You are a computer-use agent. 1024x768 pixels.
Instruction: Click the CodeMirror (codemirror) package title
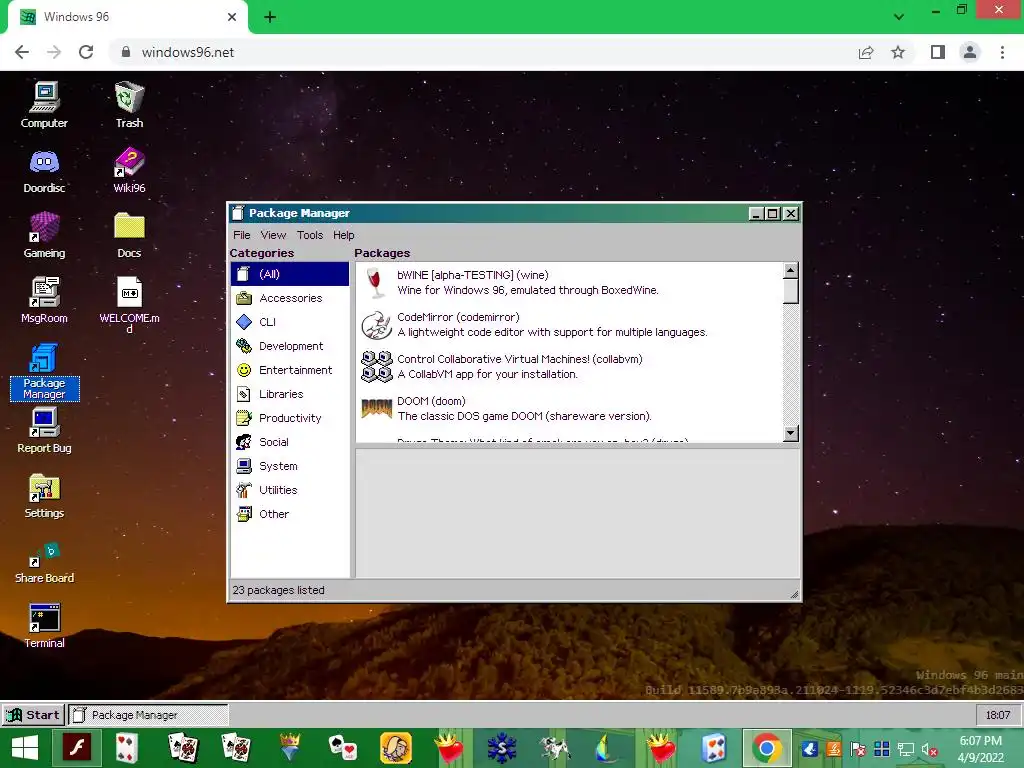[x=458, y=317]
